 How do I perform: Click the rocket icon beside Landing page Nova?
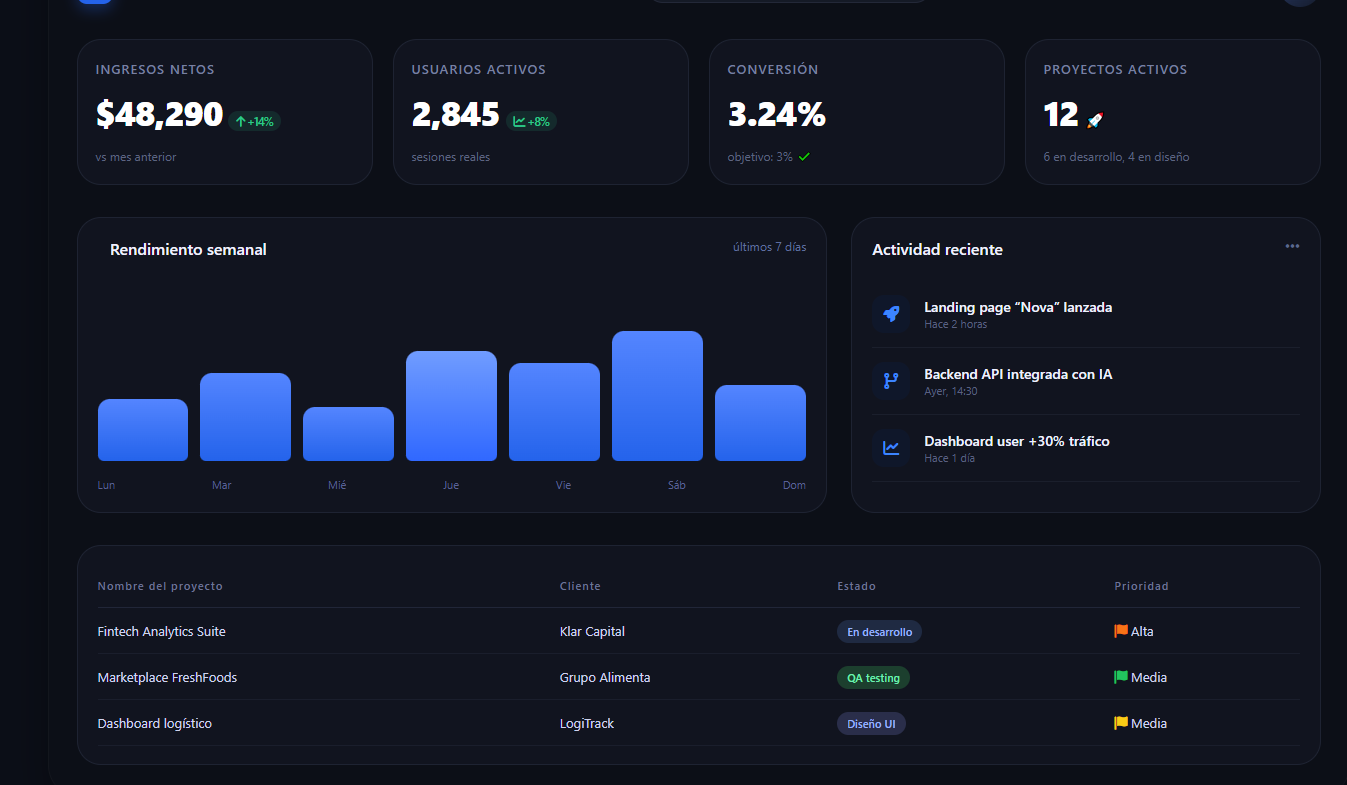point(890,314)
